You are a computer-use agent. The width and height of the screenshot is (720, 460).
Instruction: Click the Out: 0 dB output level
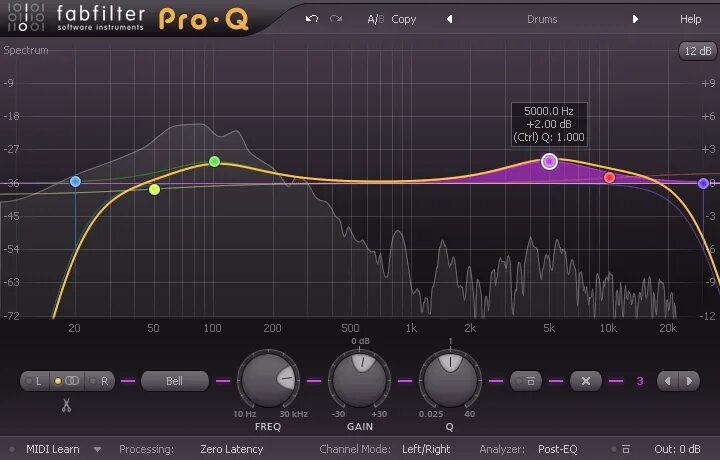pyautogui.click(x=677, y=449)
